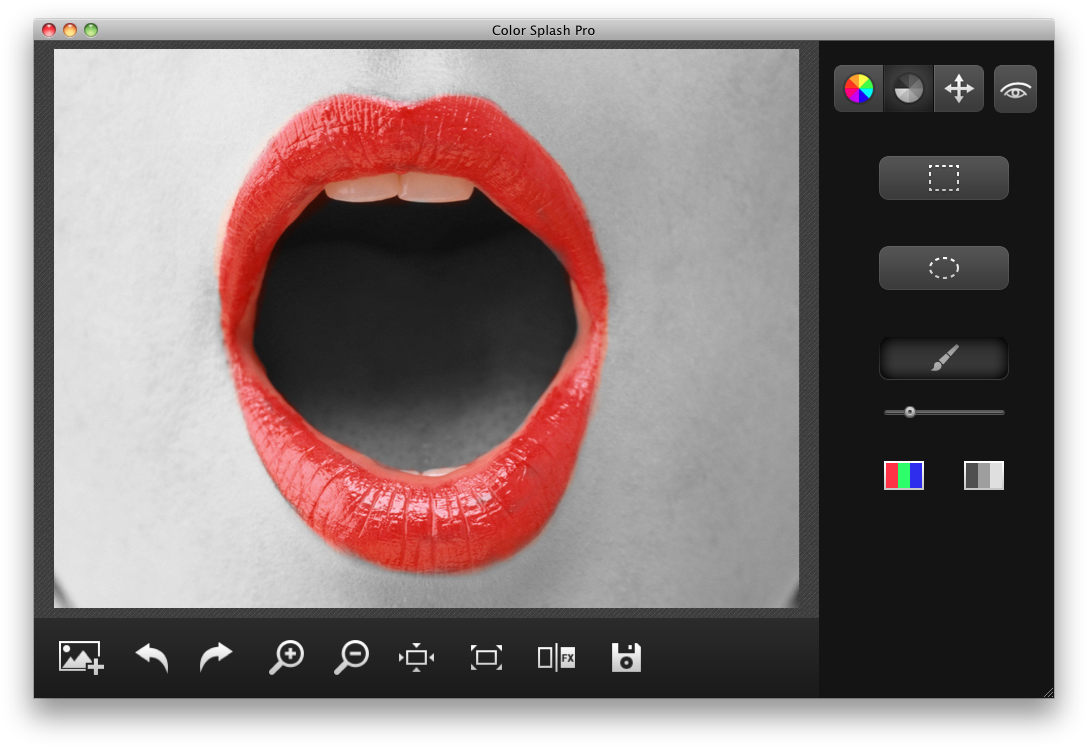
Task: Select the grayscale gradient swatch
Action: 984,475
